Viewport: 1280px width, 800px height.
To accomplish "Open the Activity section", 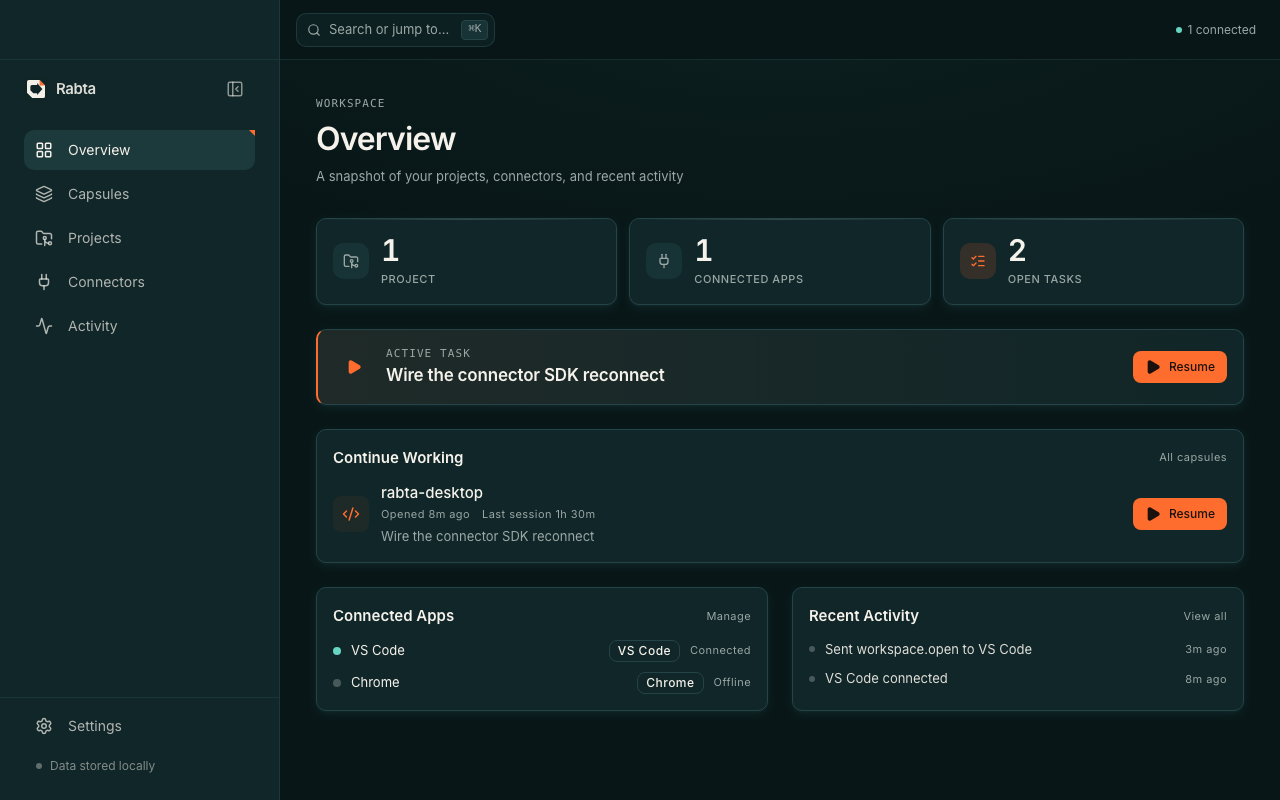I will (139, 326).
